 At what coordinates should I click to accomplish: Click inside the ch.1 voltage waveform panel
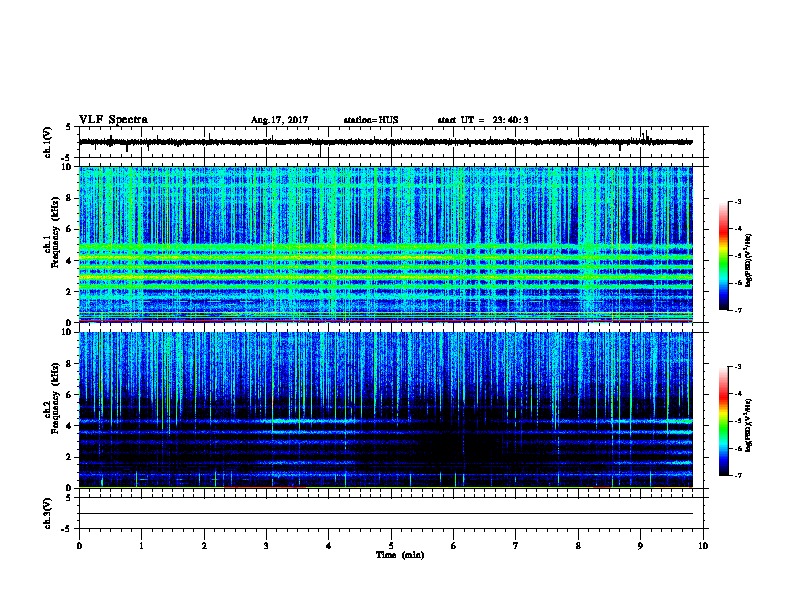pyautogui.click(x=393, y=142)
